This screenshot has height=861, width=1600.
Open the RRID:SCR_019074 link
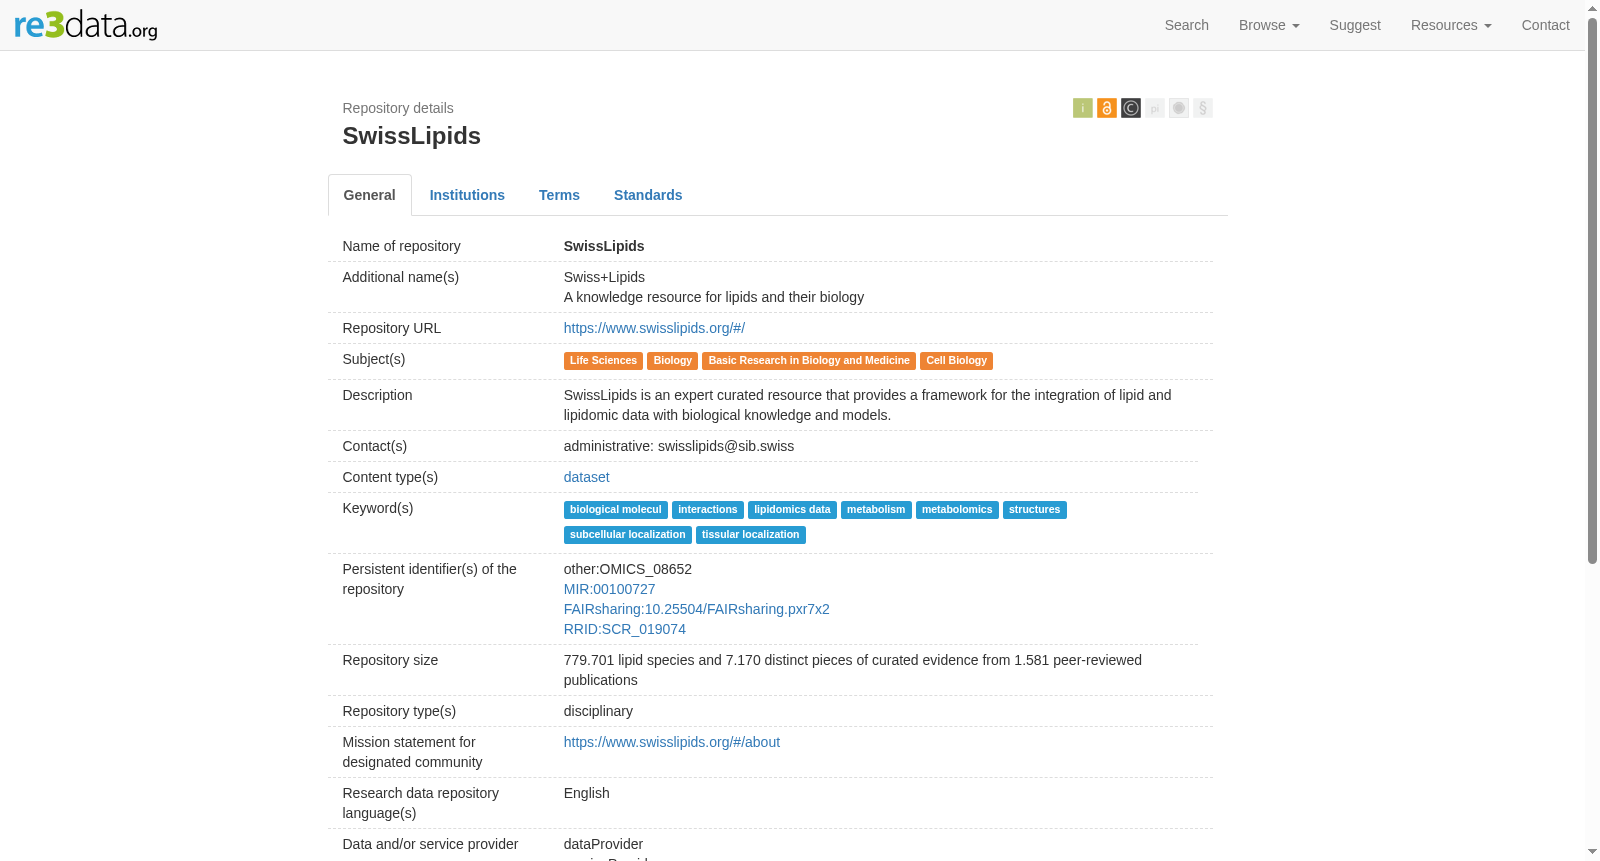pos(624,629)
